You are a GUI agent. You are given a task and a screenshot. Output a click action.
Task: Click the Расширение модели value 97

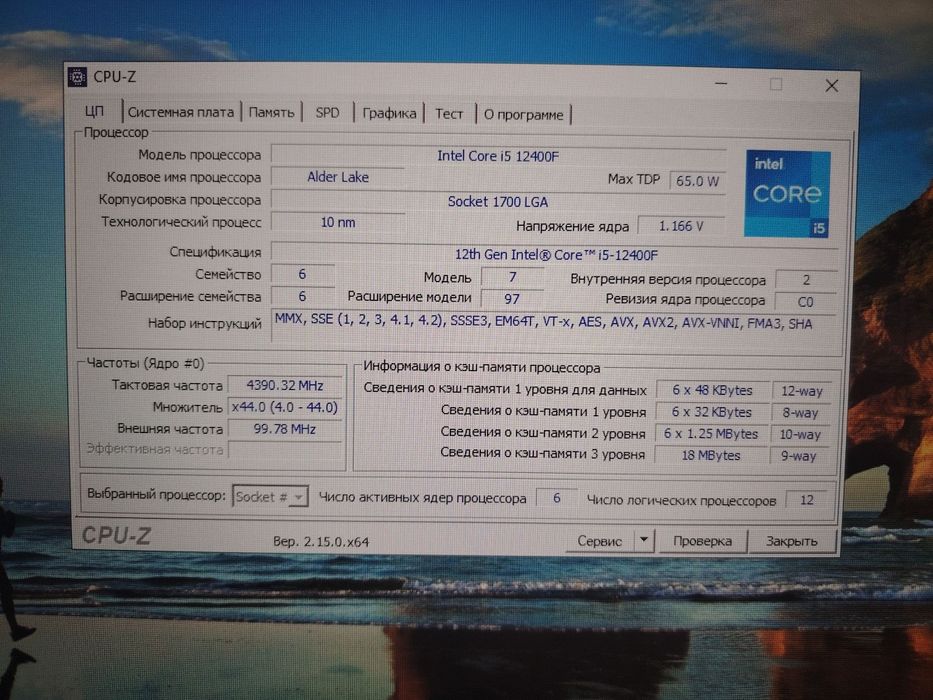[x=512, y=298]
